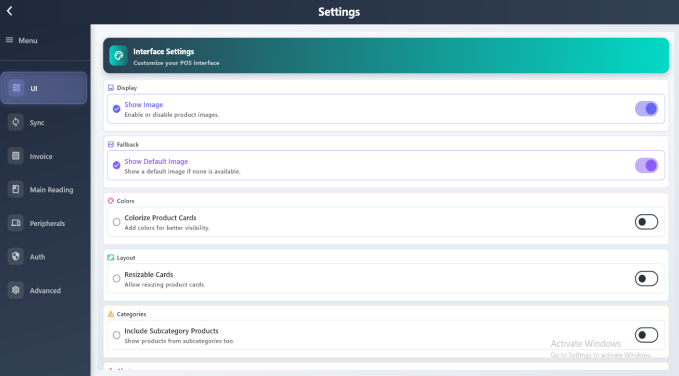Open Main Reading settings tab
Viewport: 679px width, 376px height.
pyautogui.click(x=44, y=189)
